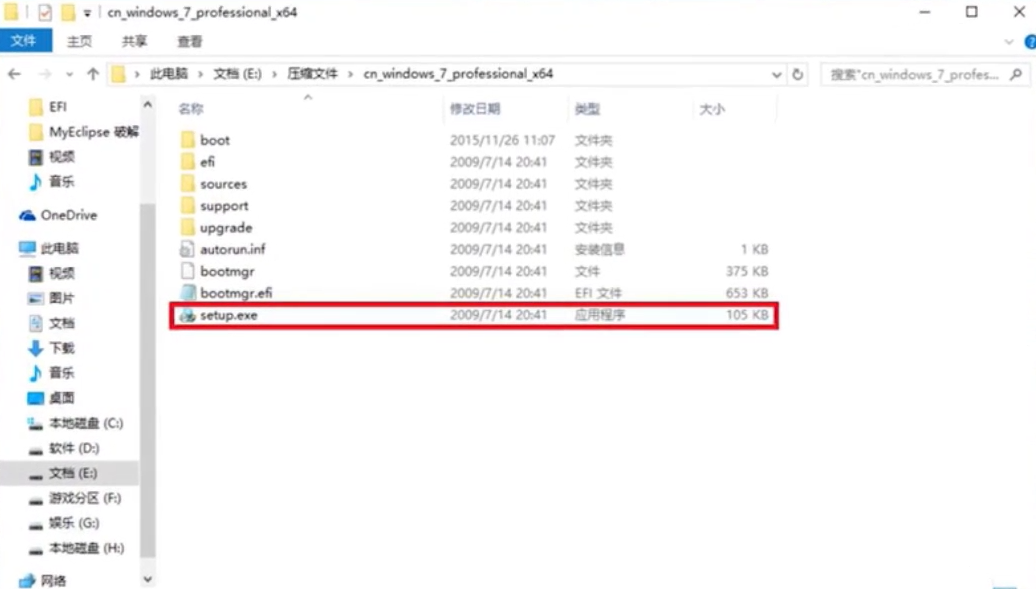The height and width of the screenshot is (589, 1036).
Task: Select the sources folder icon
Action: click(x=188, y=183)
